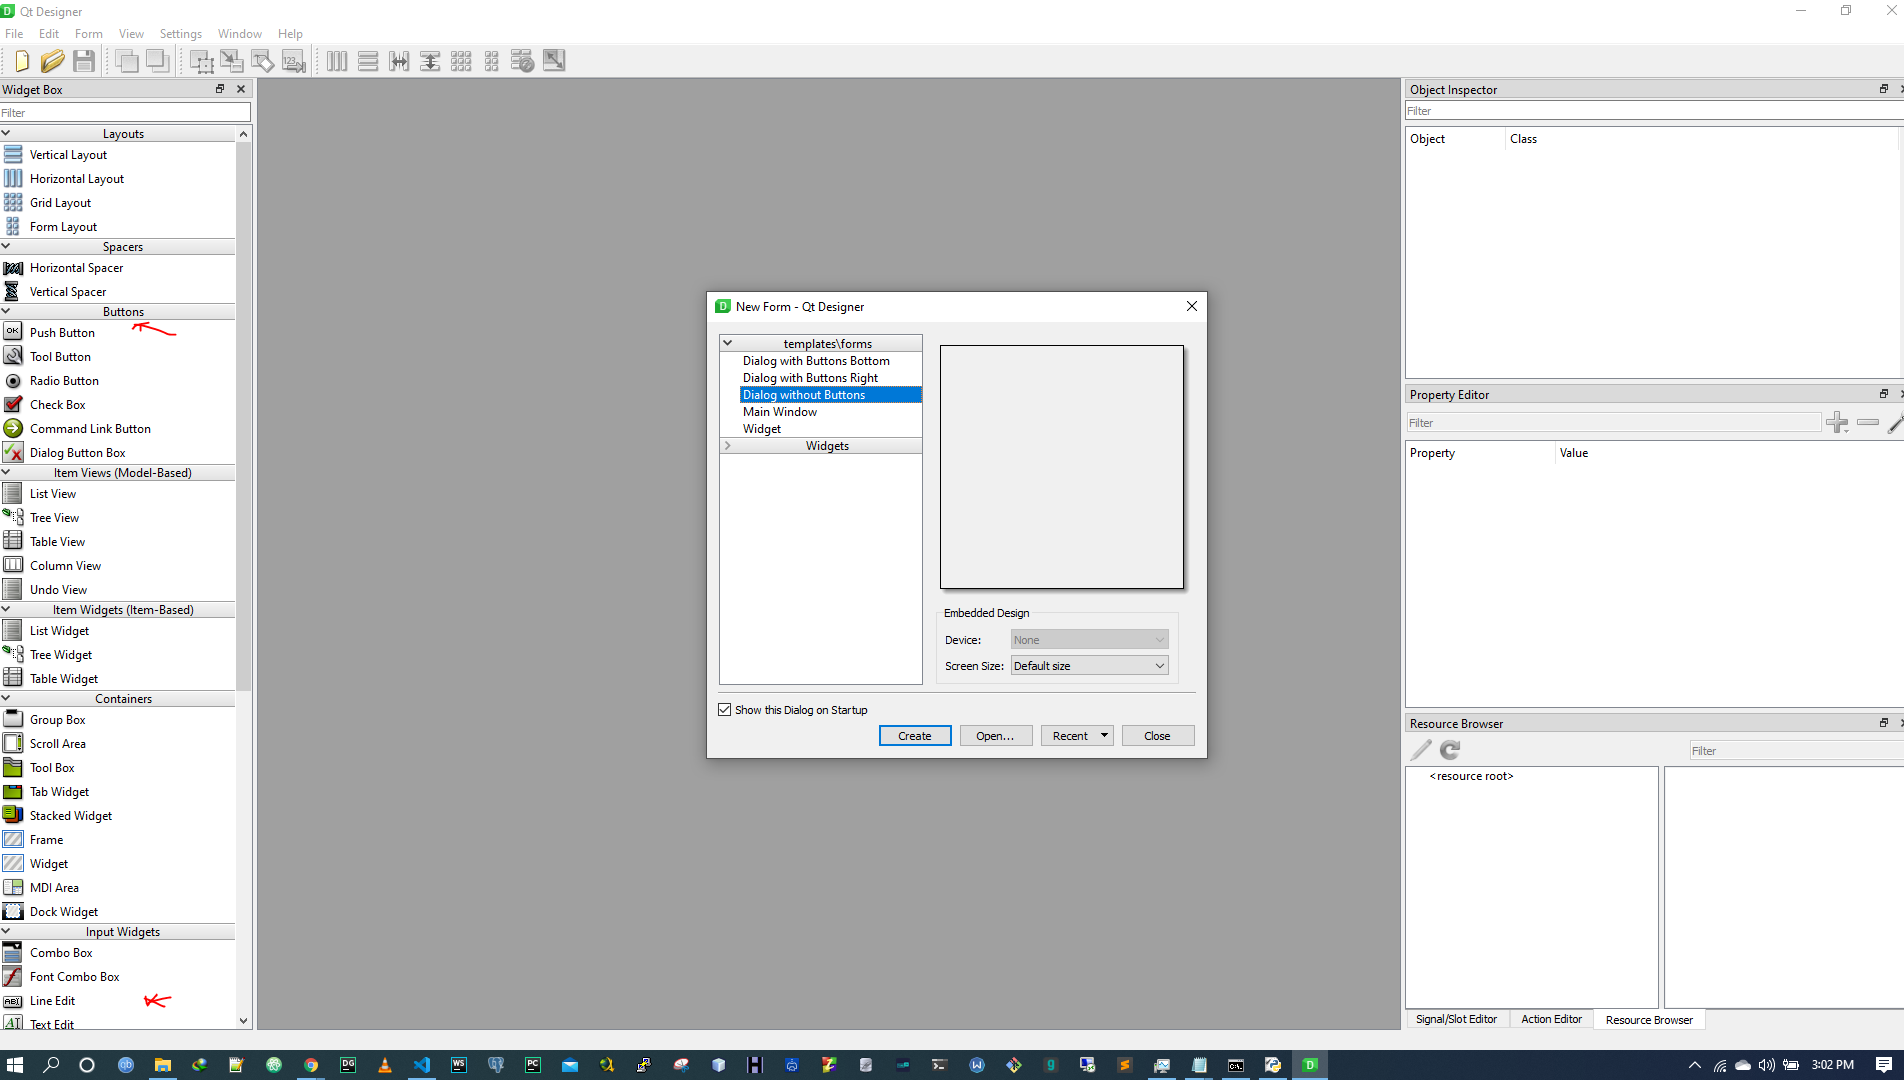The image size is (1904, 1080).
Task: Select Main Window template
Action: (x=780, y=412)
